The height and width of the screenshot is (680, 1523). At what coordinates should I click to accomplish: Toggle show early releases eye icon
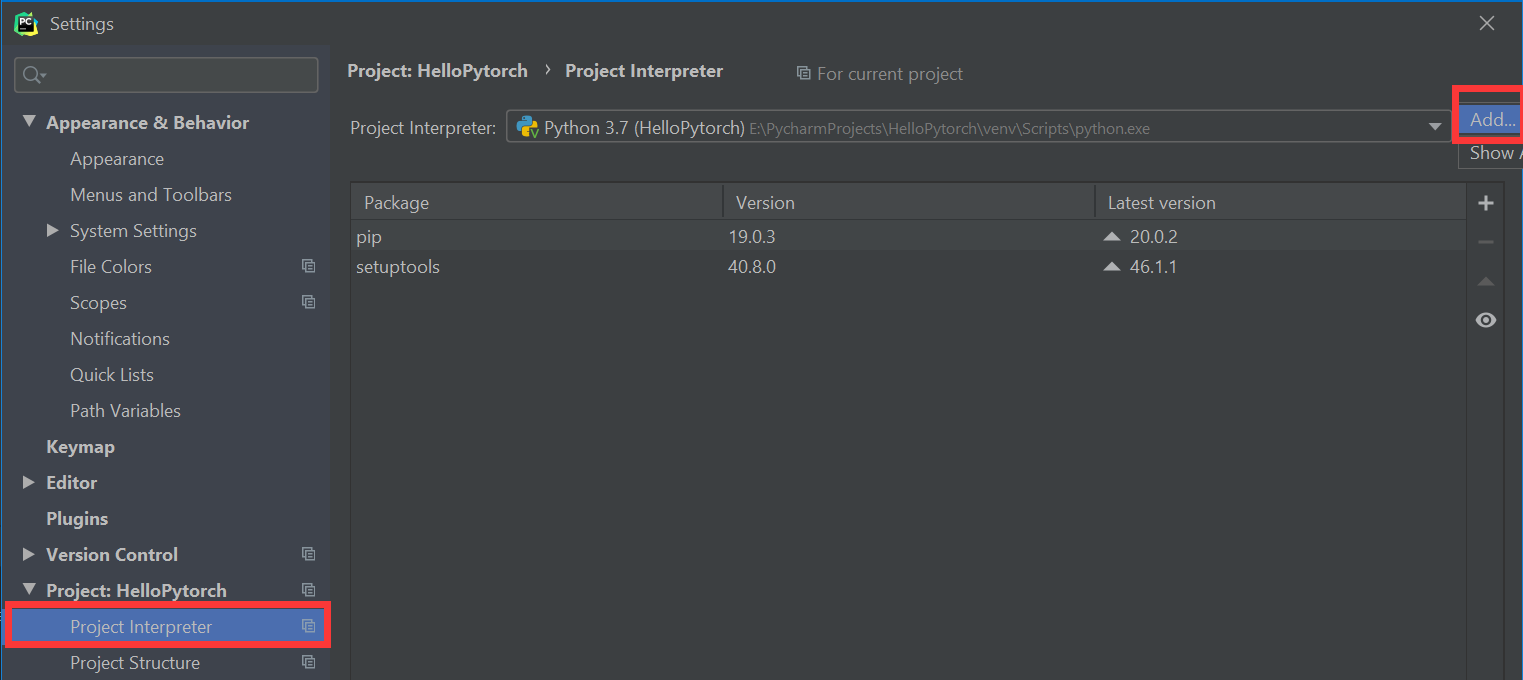(x=1486, y=320)
